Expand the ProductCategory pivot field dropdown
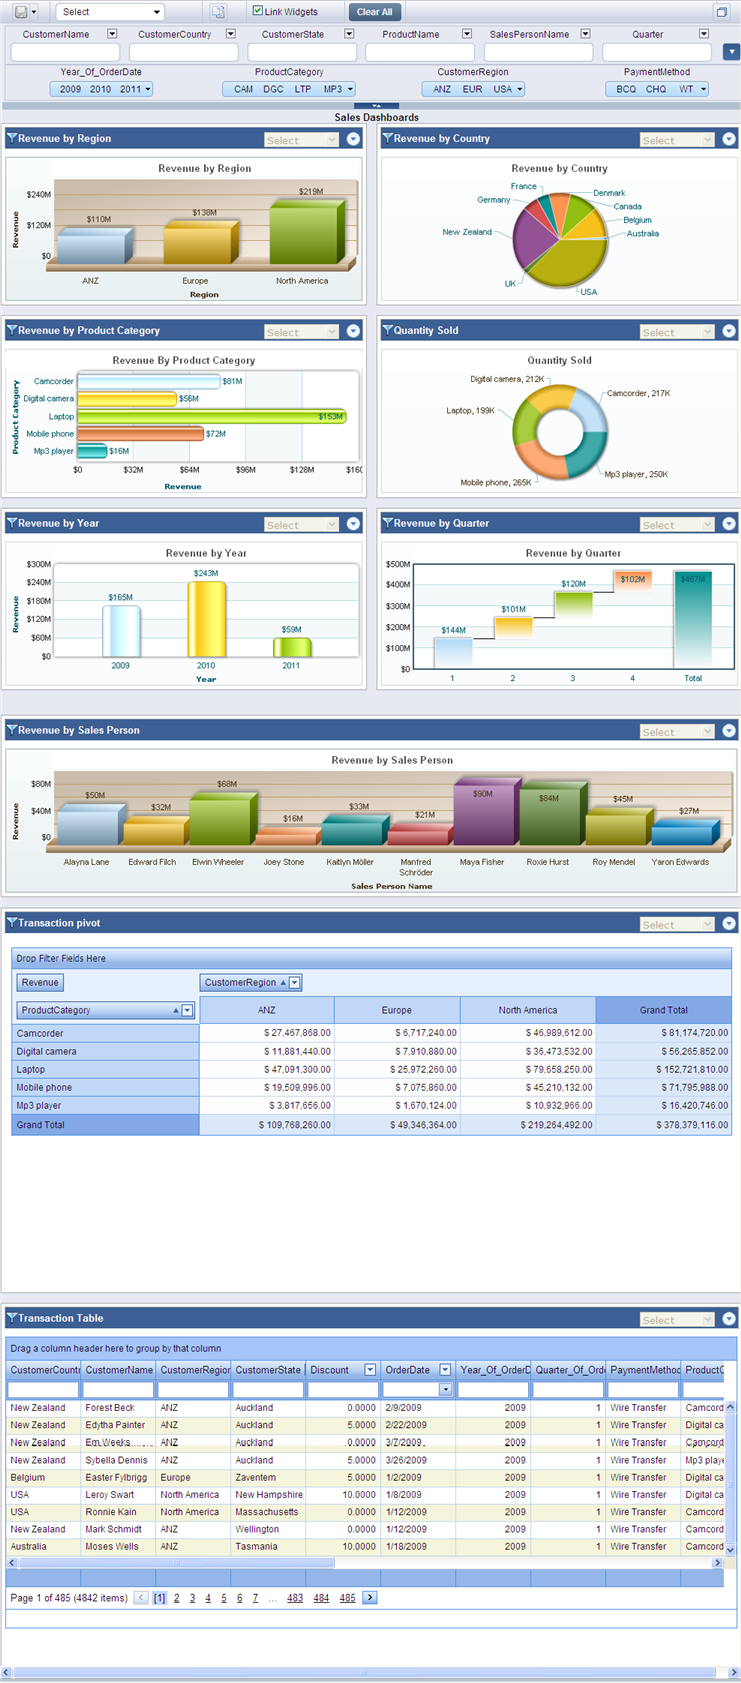Screen dimensions: 741x1683 click(187, 1011)
